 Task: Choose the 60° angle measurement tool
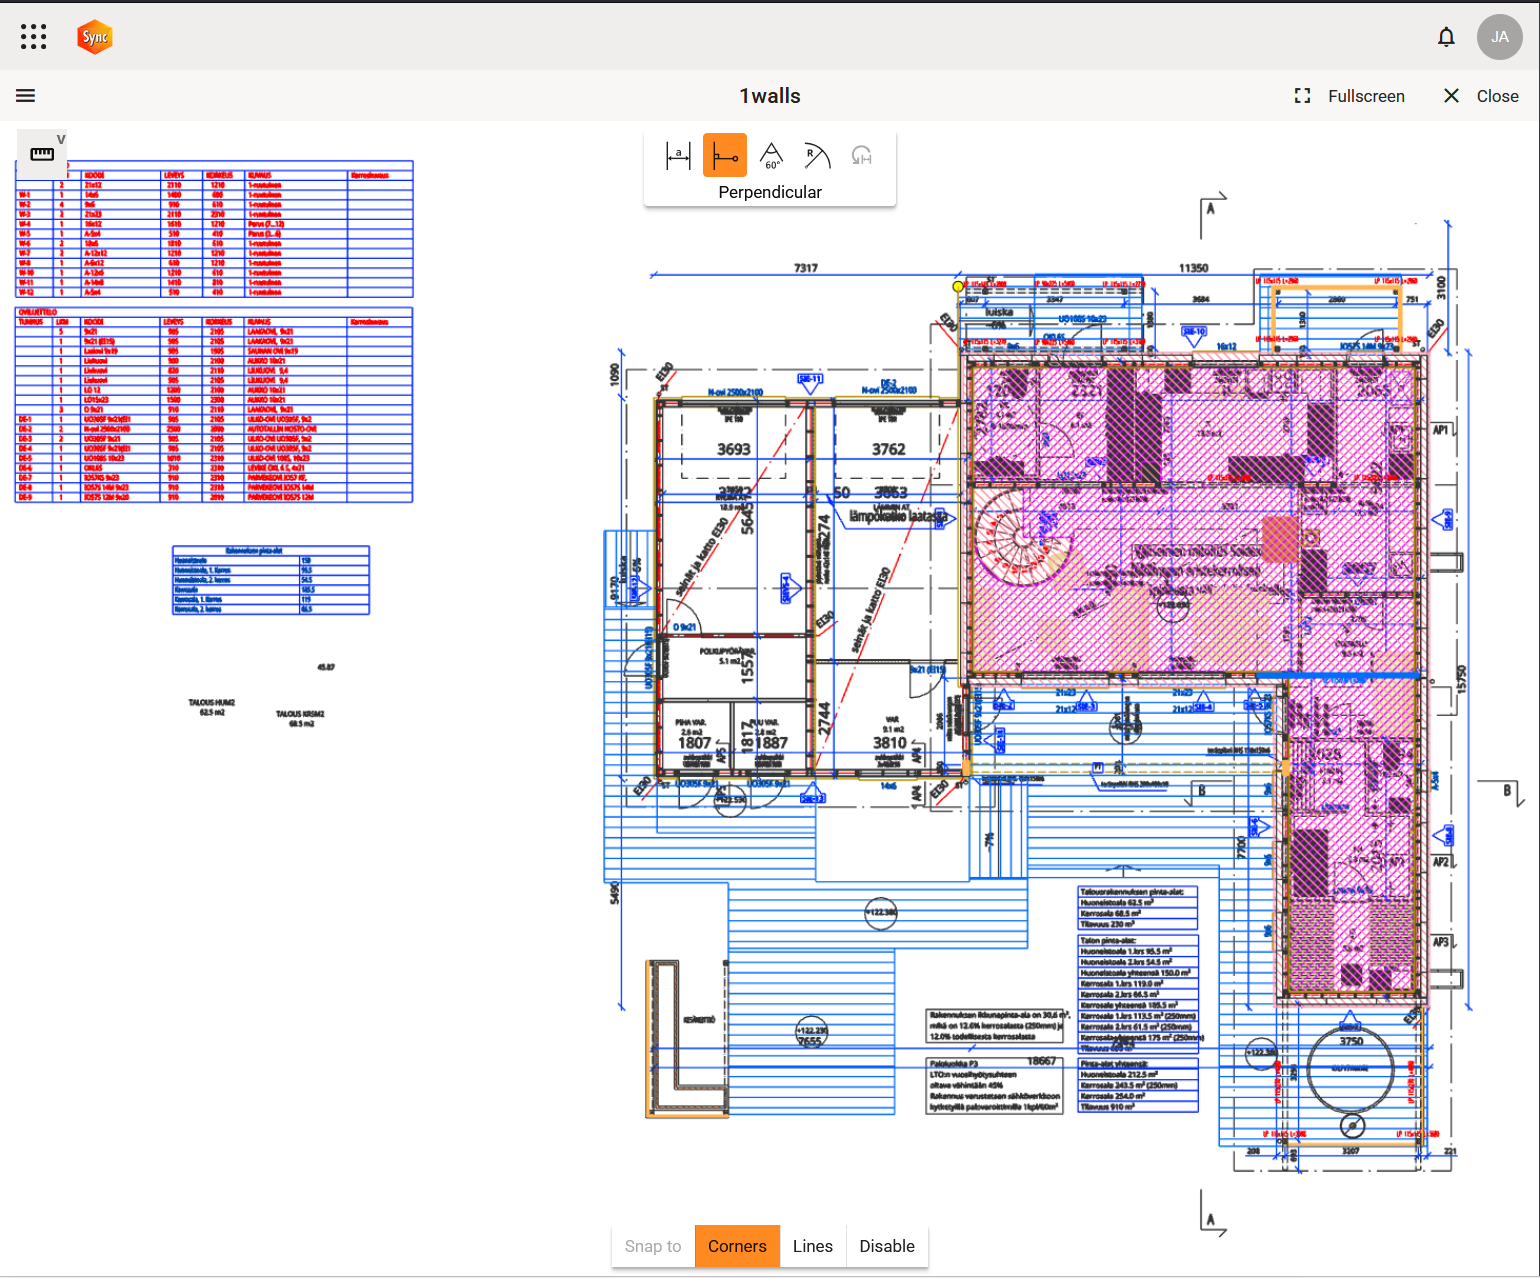click(x=771, y=156)
